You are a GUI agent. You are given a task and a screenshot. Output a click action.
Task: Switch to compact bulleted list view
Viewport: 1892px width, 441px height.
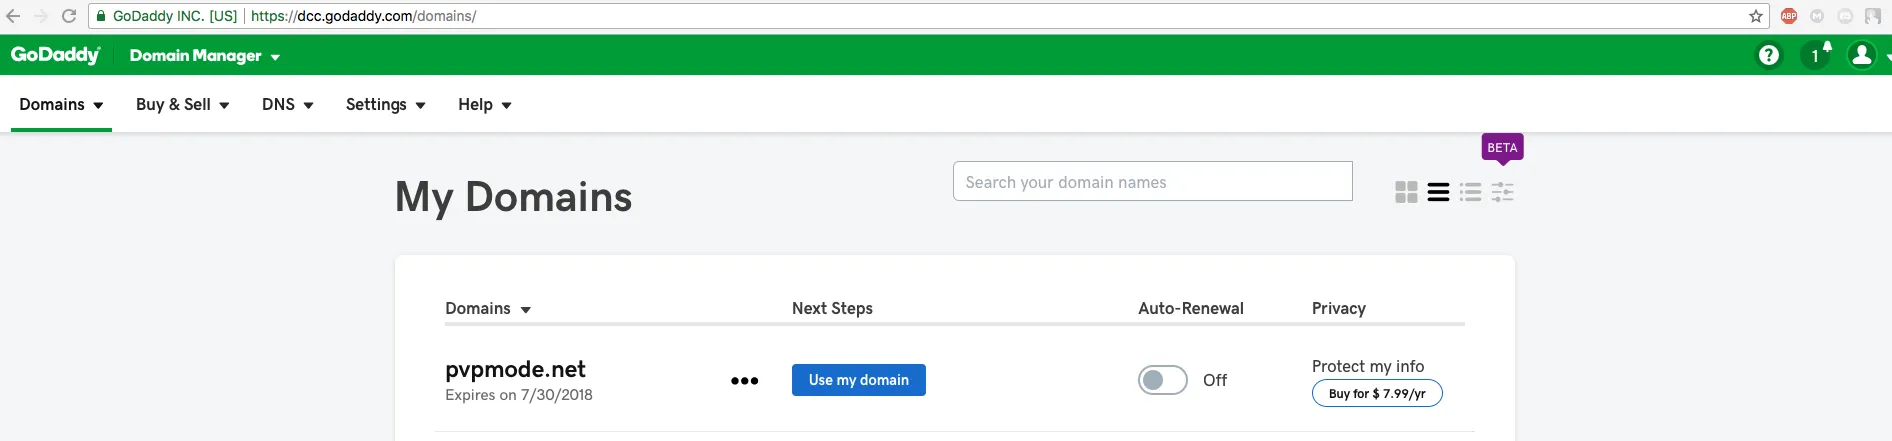point(1470,192)
